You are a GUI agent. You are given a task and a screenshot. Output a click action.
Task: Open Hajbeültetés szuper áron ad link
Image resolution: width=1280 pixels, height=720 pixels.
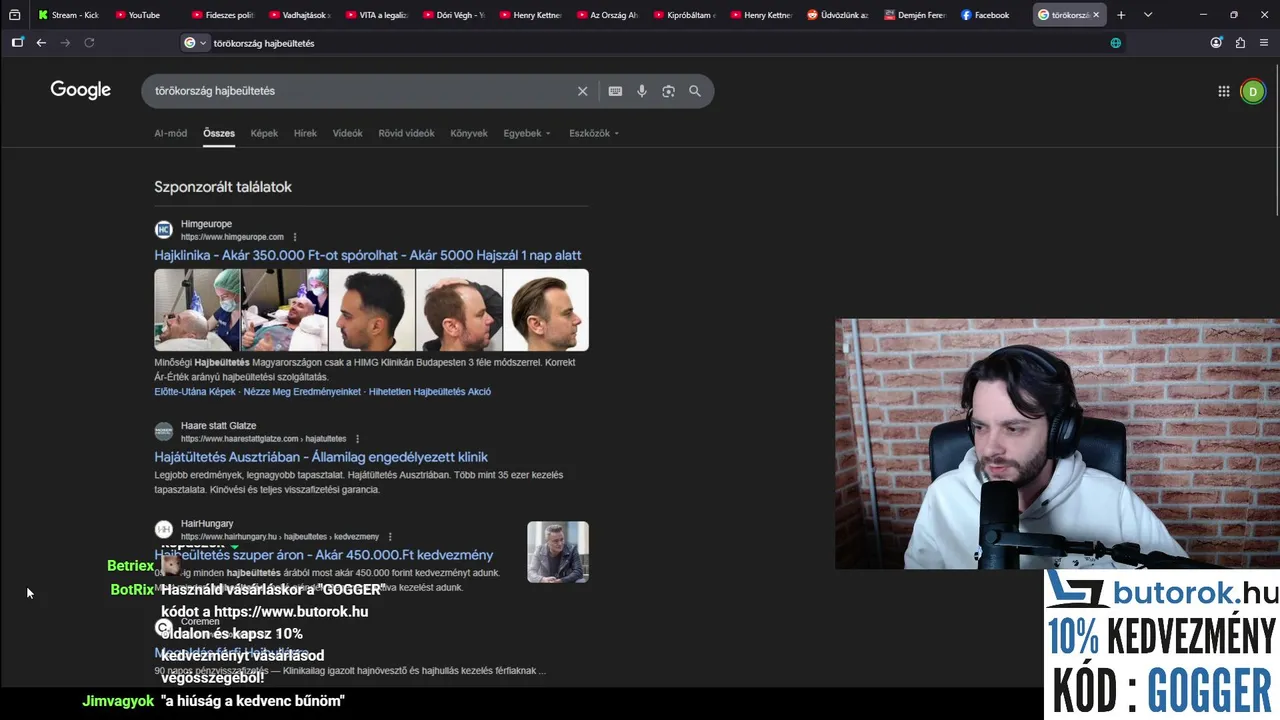323,555
